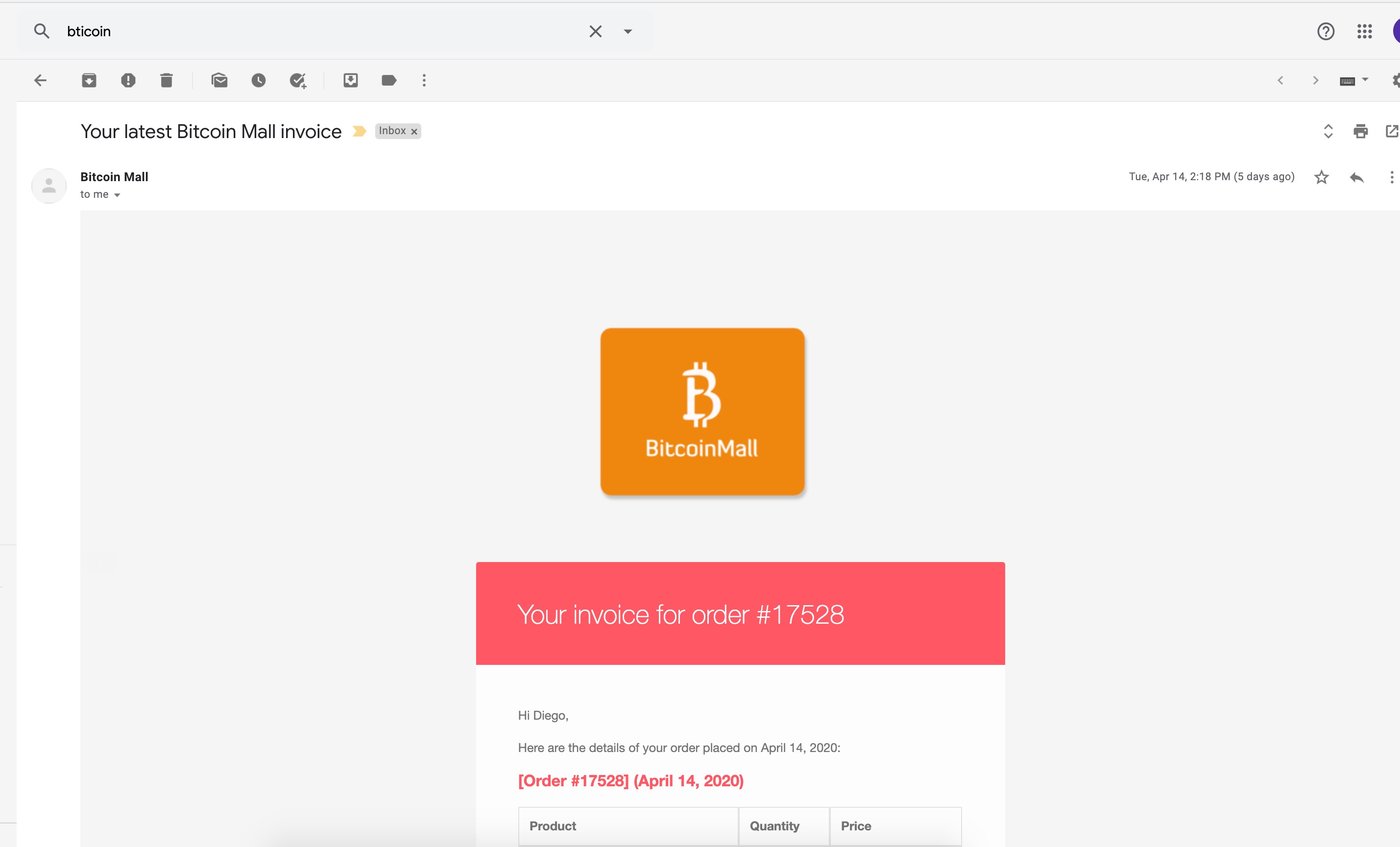Open the toolbar More options menu
The height and width of the screenshot is (847, 1400).
point(424,80)
